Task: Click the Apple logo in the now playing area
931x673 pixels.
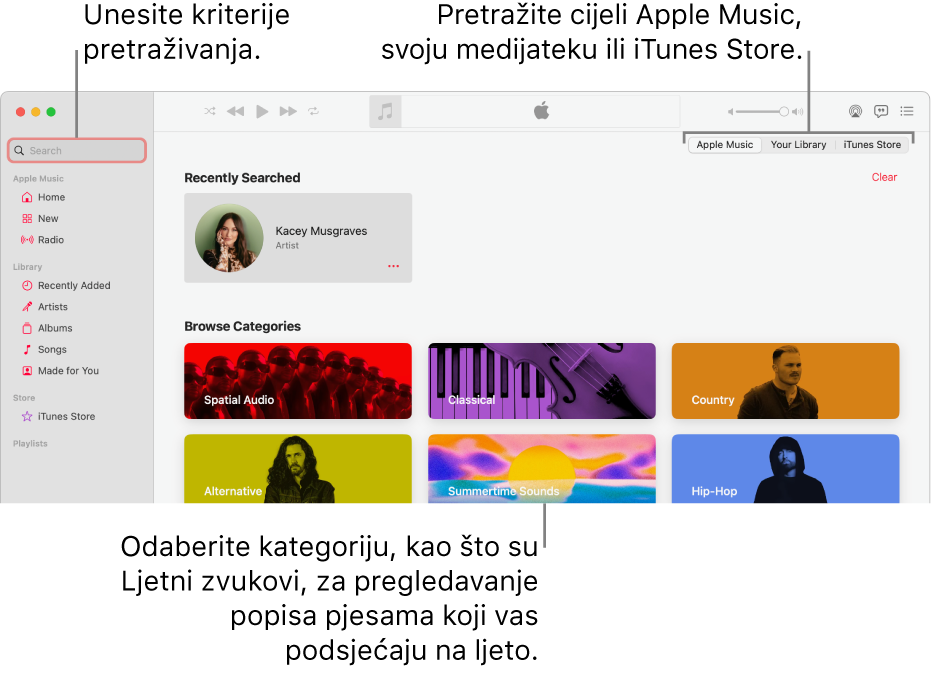Action: pyautogui.click(x=542, y=110)
